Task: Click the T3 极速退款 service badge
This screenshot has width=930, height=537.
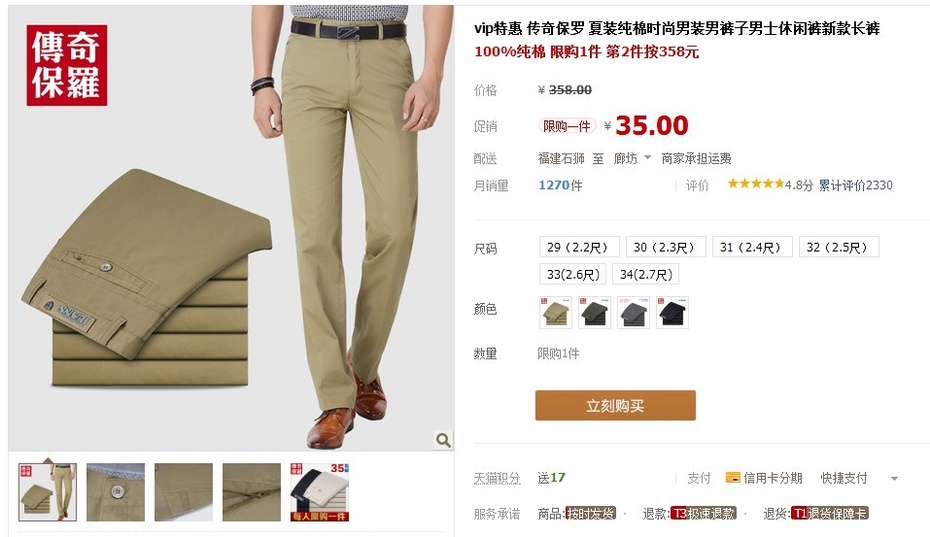Action: pos(703,513)
